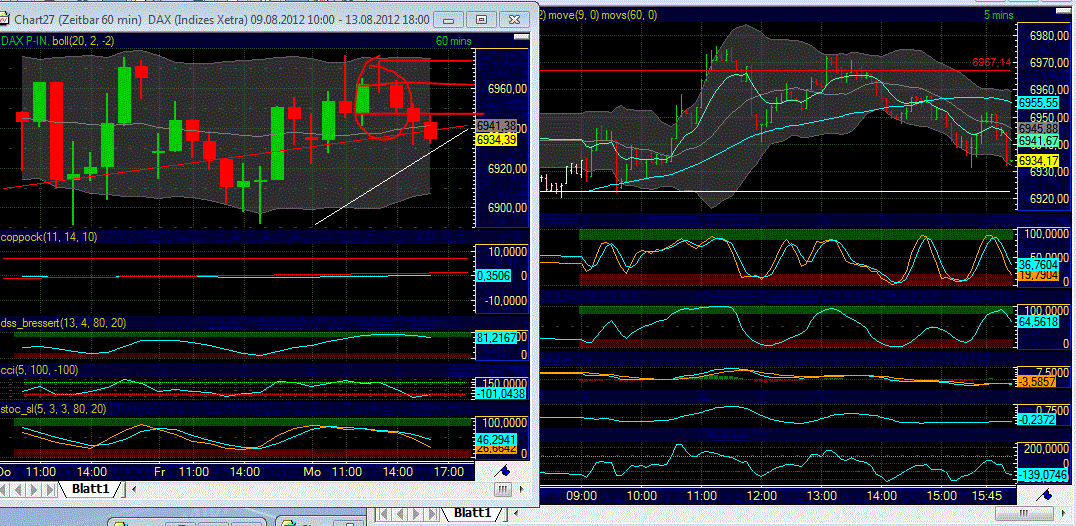Image resolution: width=1076 pixels, height=526 pixels.
Task: Click left scroll arrow in Chart27 horizontal scrollbar
Action: coord(134,490)
